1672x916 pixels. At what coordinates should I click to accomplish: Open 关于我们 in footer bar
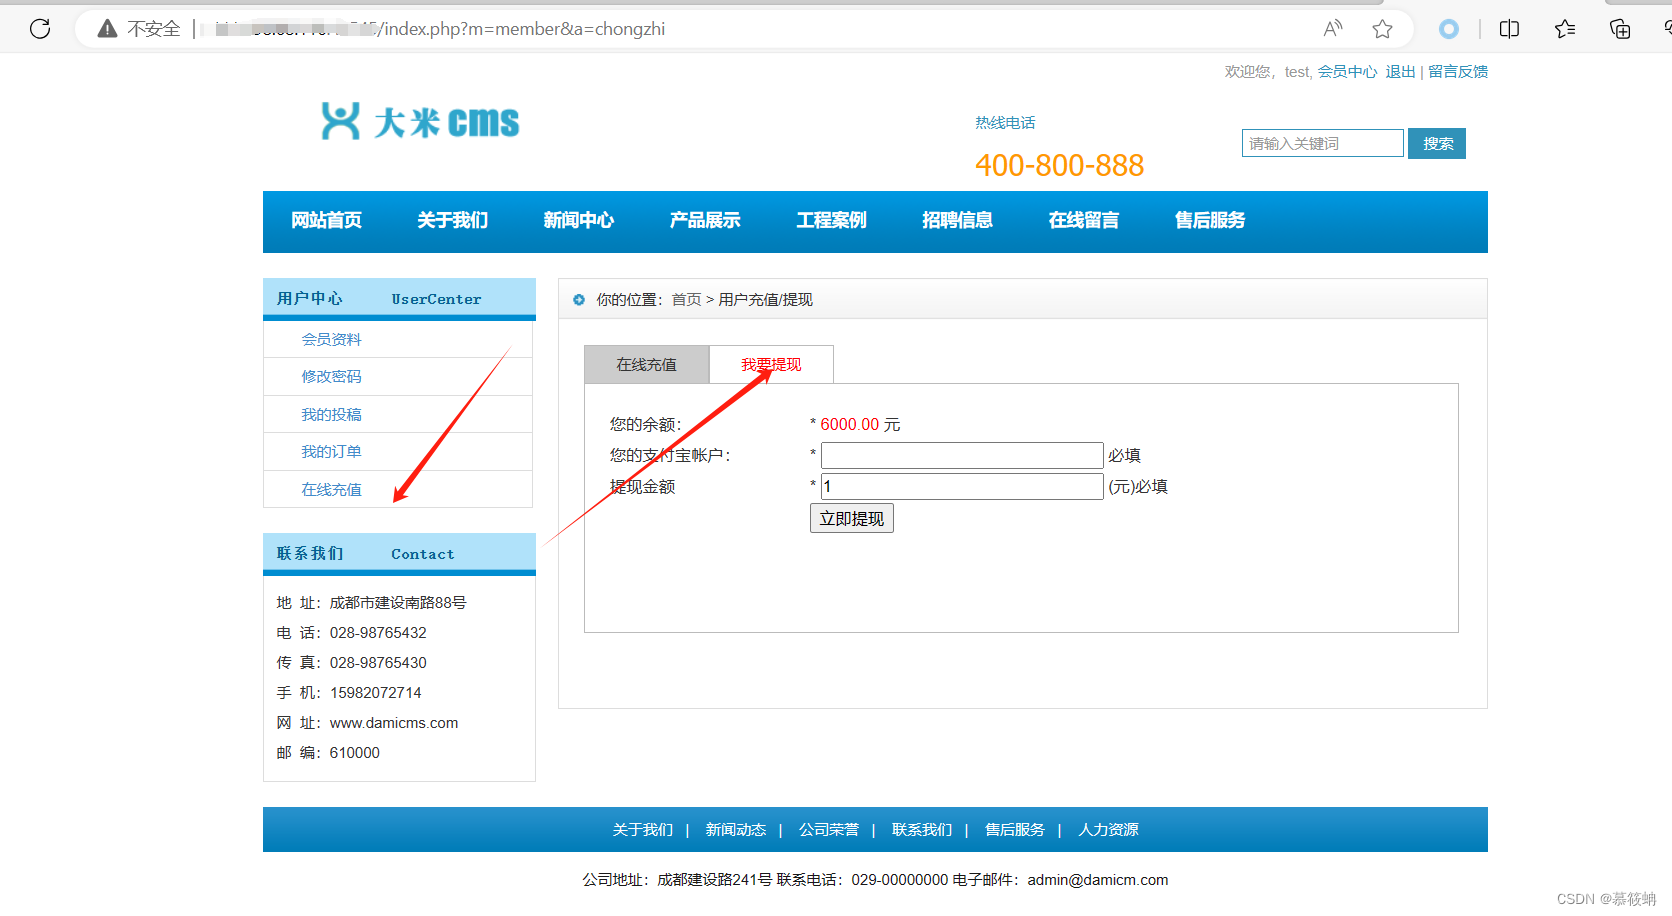pos(642,830)
